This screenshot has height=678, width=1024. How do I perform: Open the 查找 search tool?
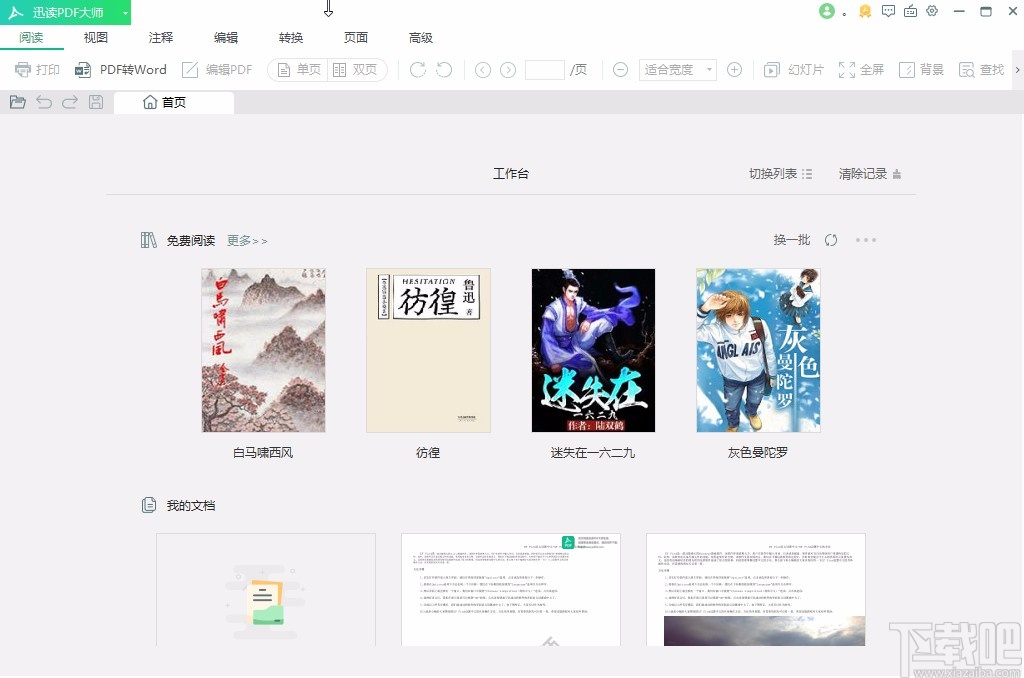click(x=981, y=69)
